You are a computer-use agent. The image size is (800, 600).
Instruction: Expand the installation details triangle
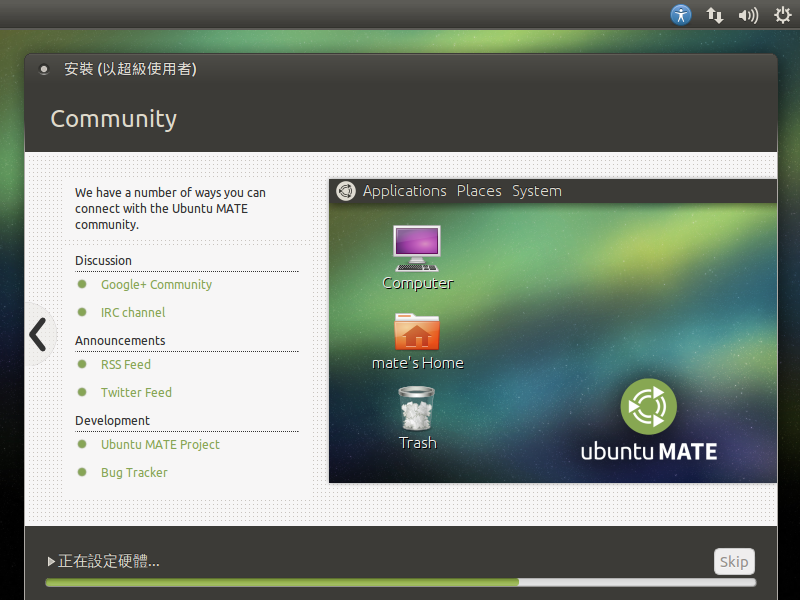(52, 562)
